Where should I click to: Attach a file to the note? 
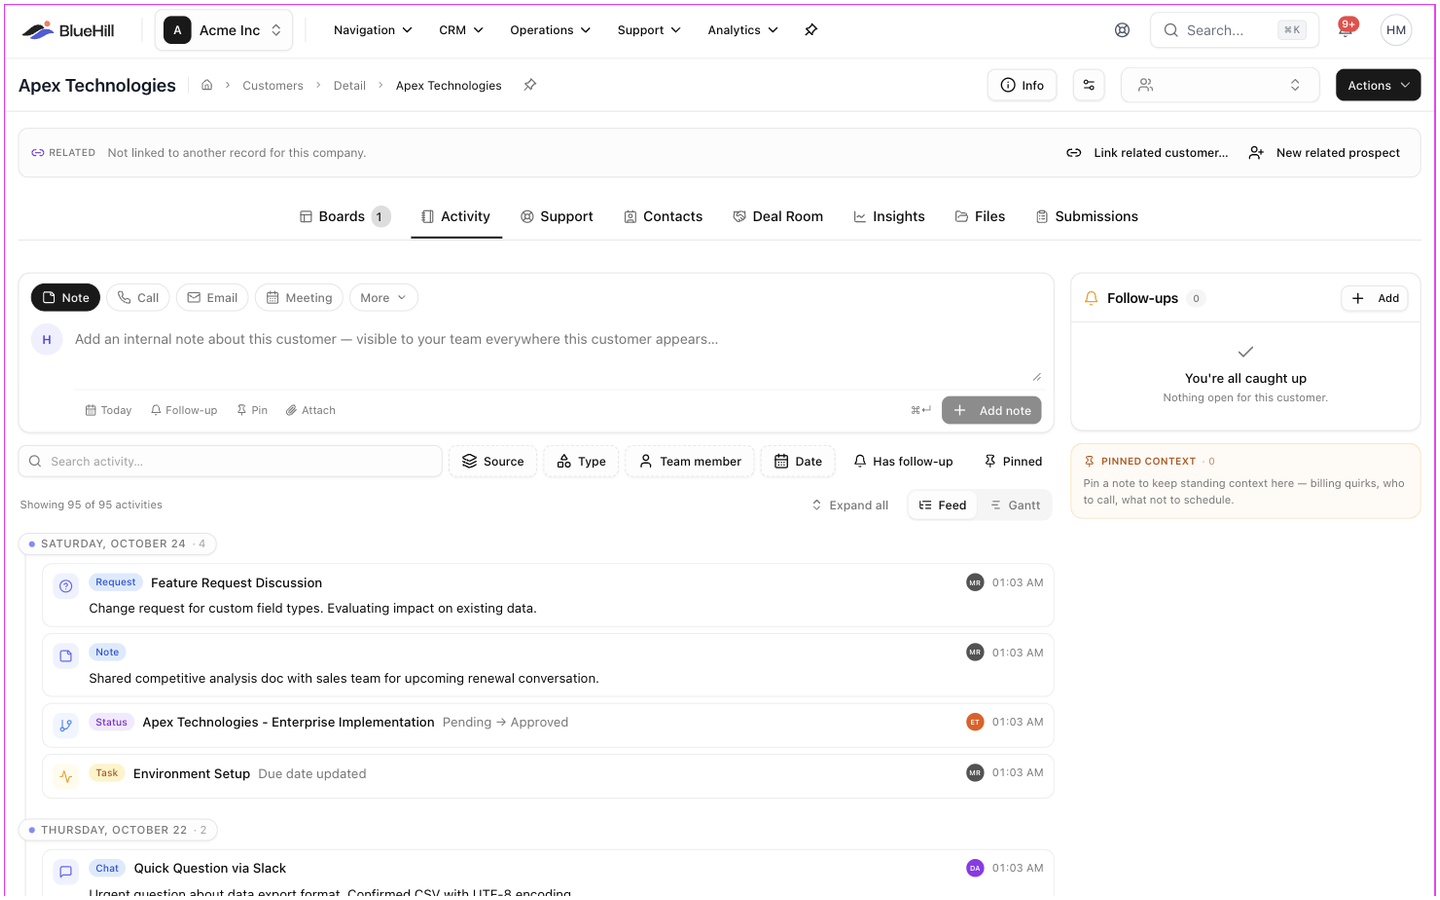(x=311, y=410)
